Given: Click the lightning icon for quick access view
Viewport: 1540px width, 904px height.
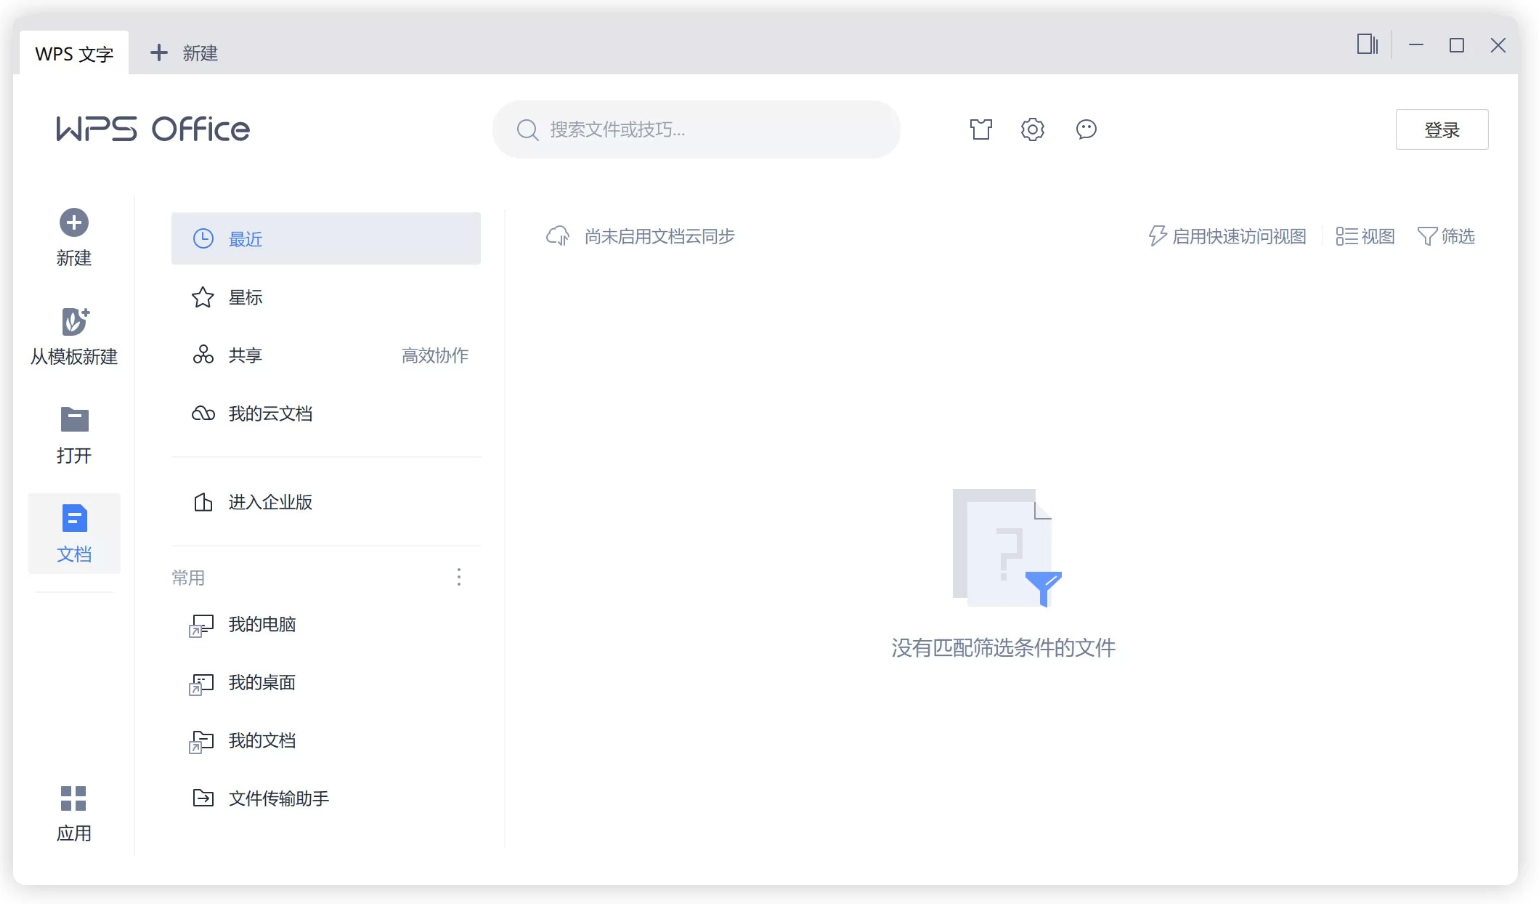Looking at the screenshot, I should 1158,236.
